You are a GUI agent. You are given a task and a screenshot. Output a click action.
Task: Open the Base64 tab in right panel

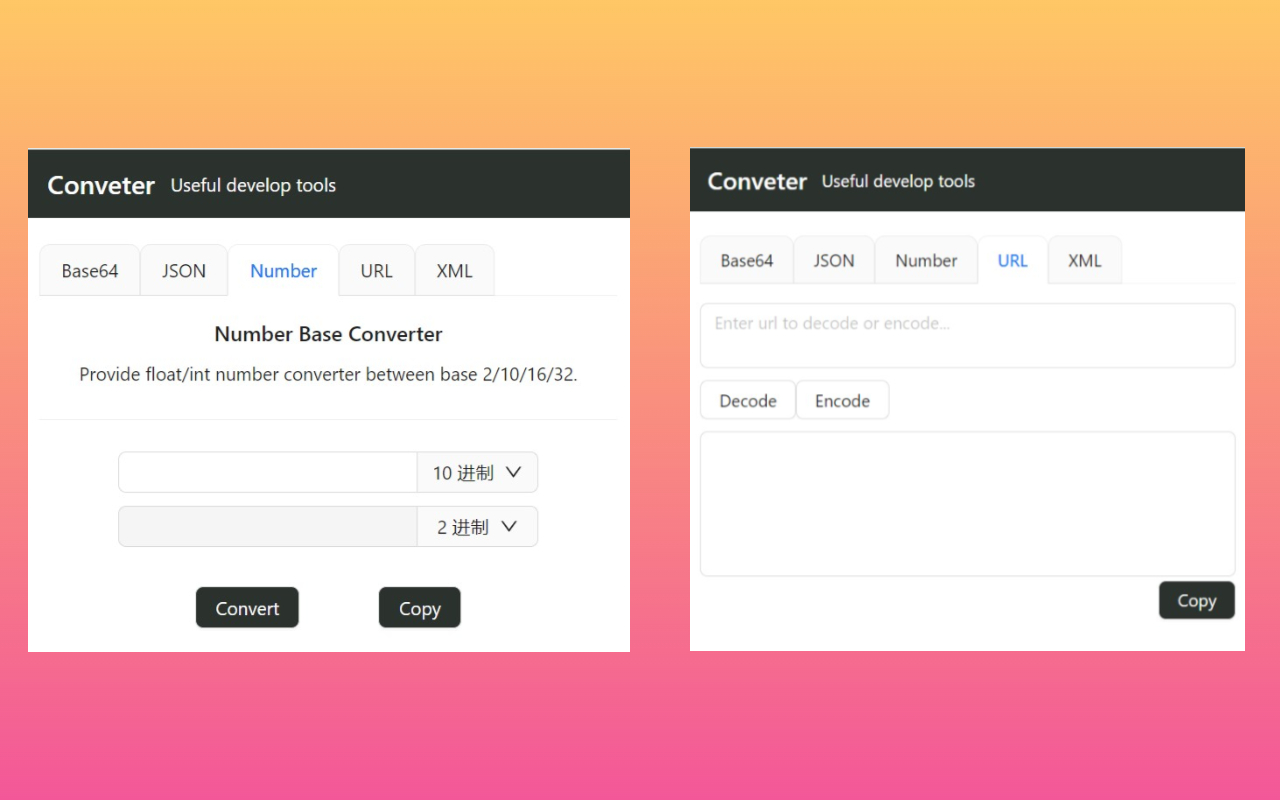pyautogui.click(x=747, y=261)
